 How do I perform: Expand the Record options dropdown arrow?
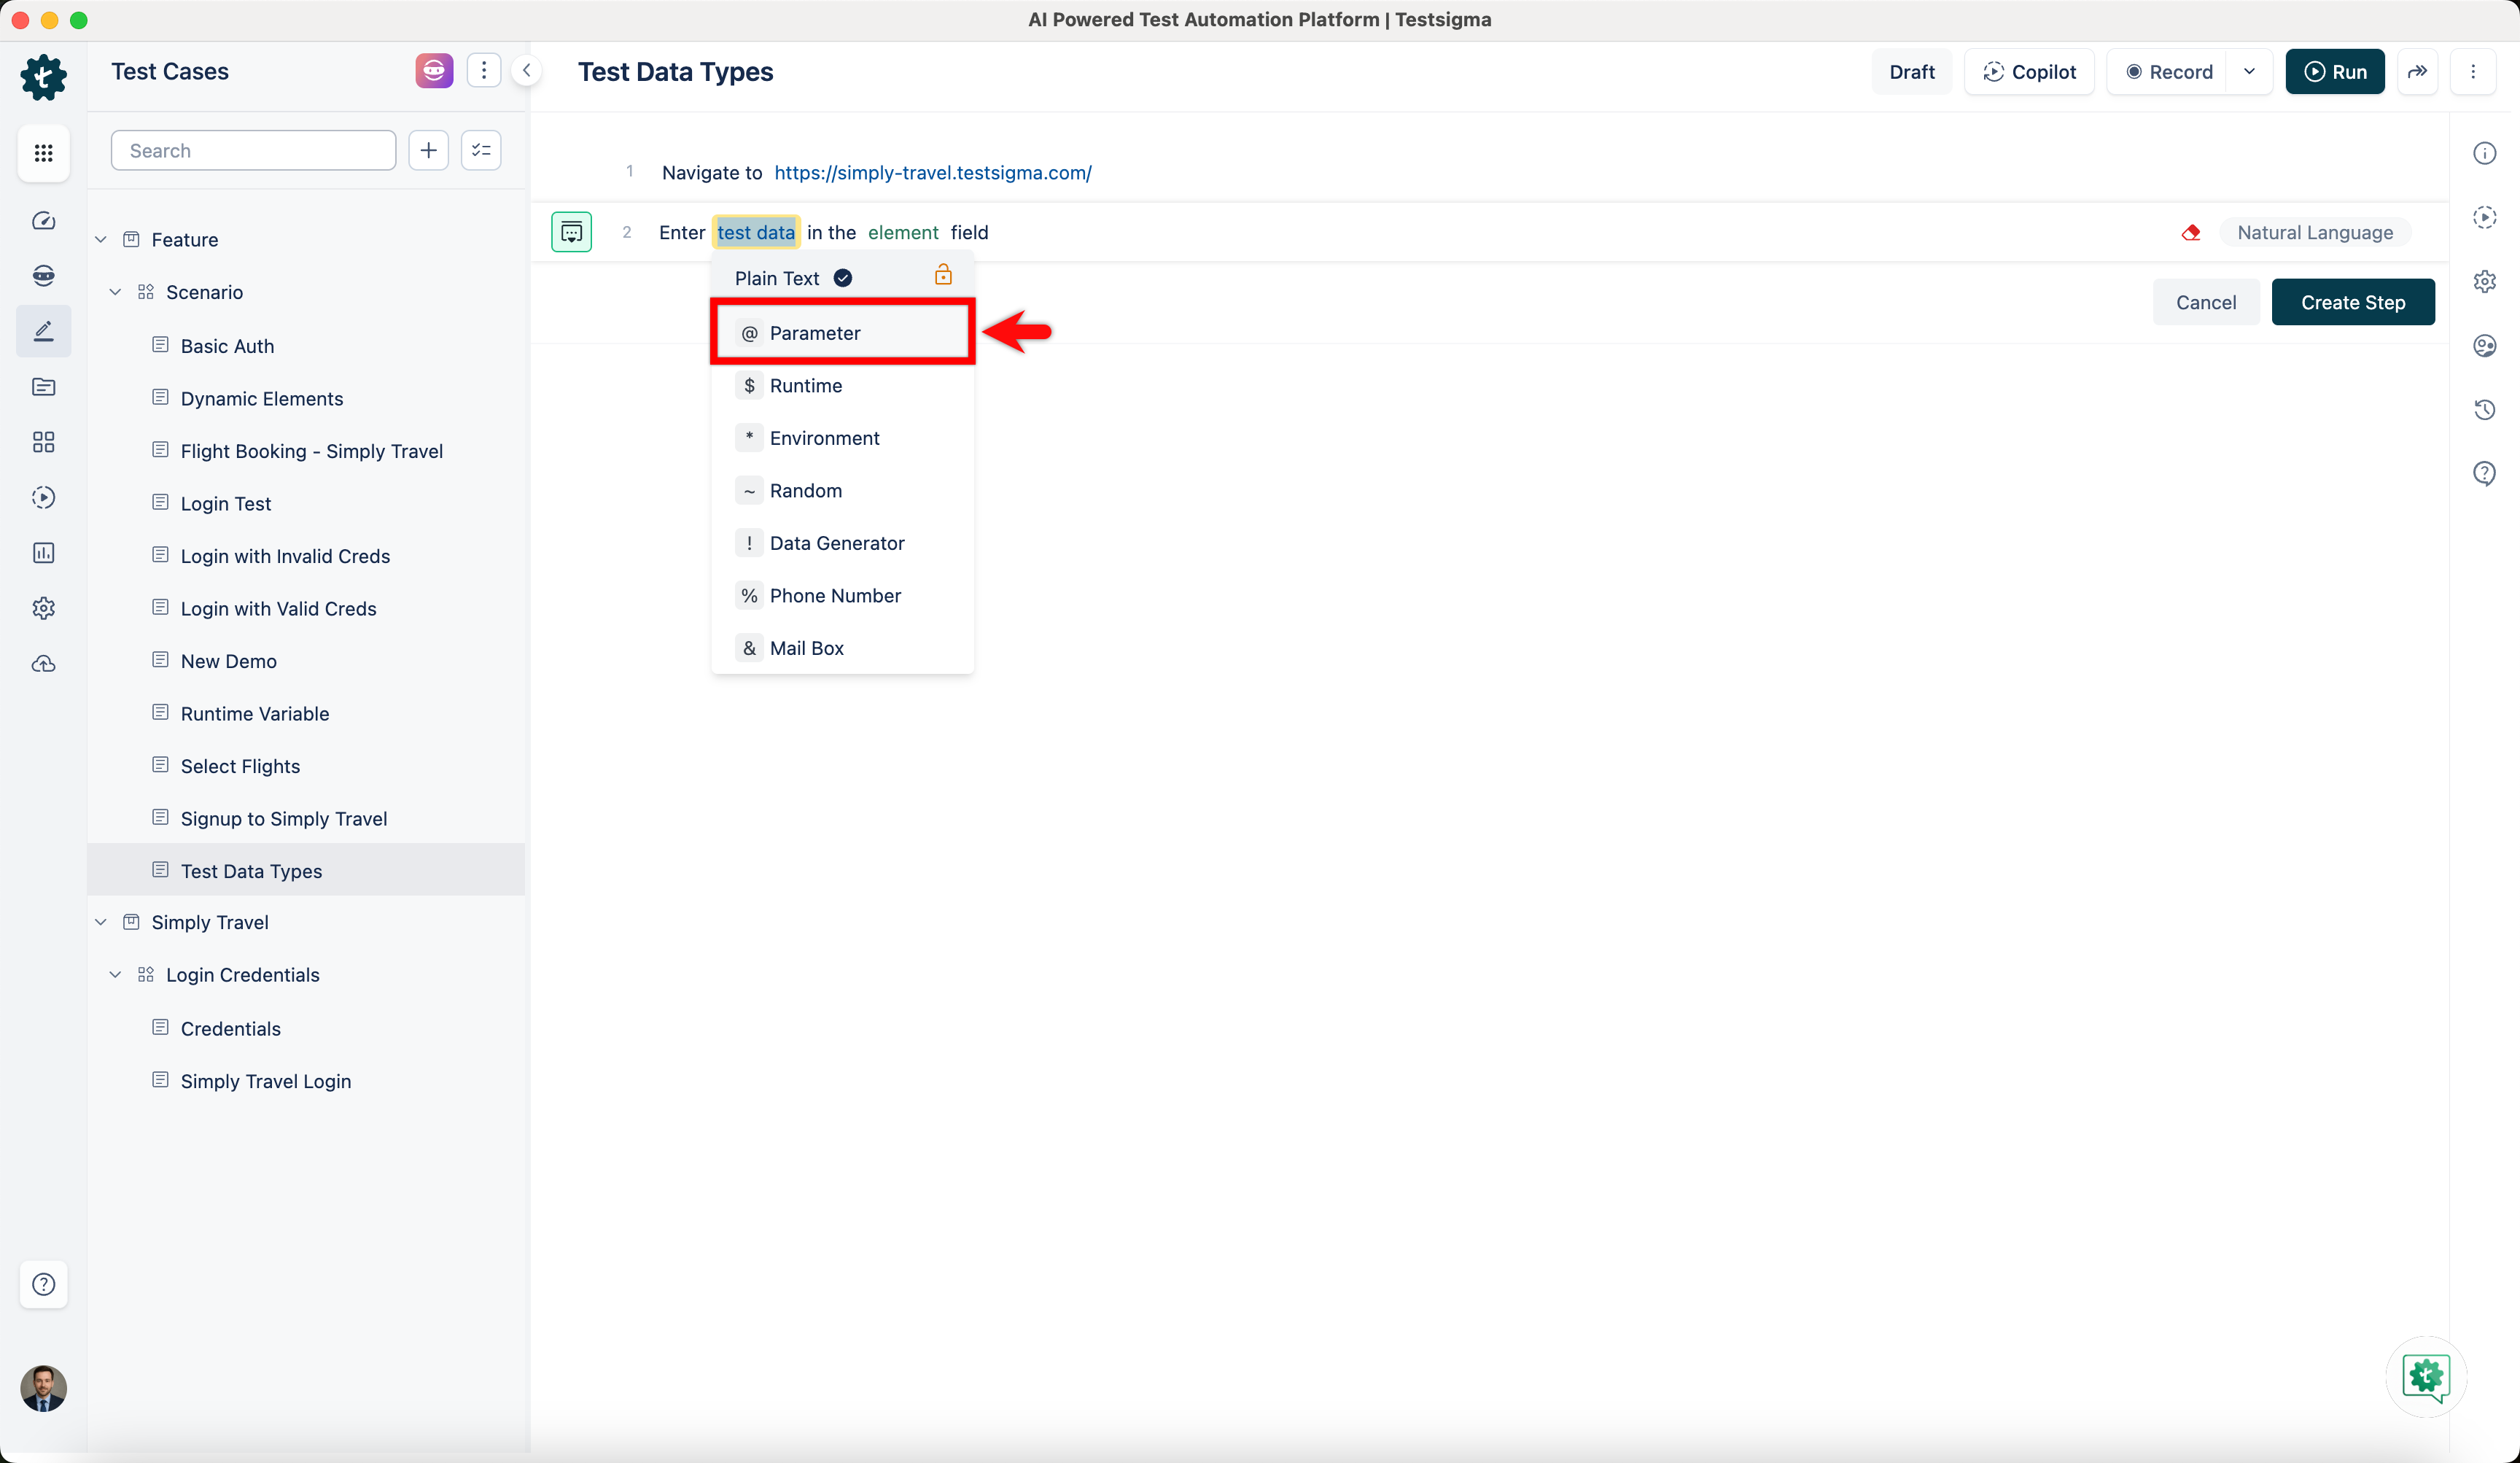pos(2250,72)
